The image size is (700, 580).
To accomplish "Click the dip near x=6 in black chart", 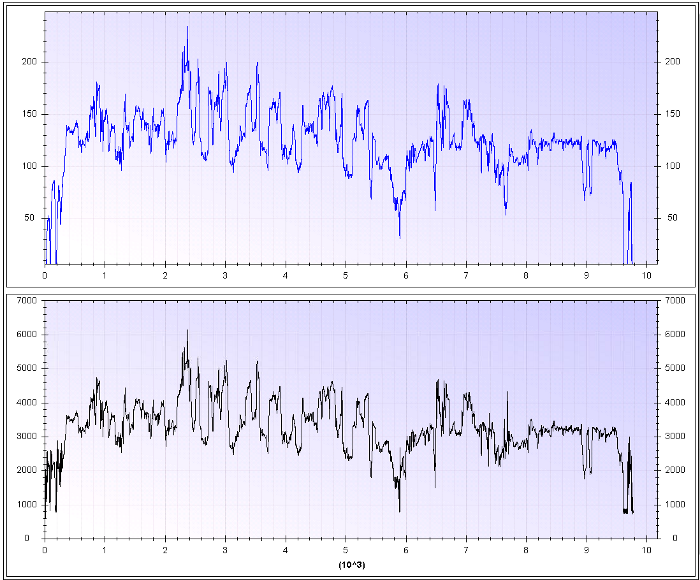I will click(x=400, y=511).
